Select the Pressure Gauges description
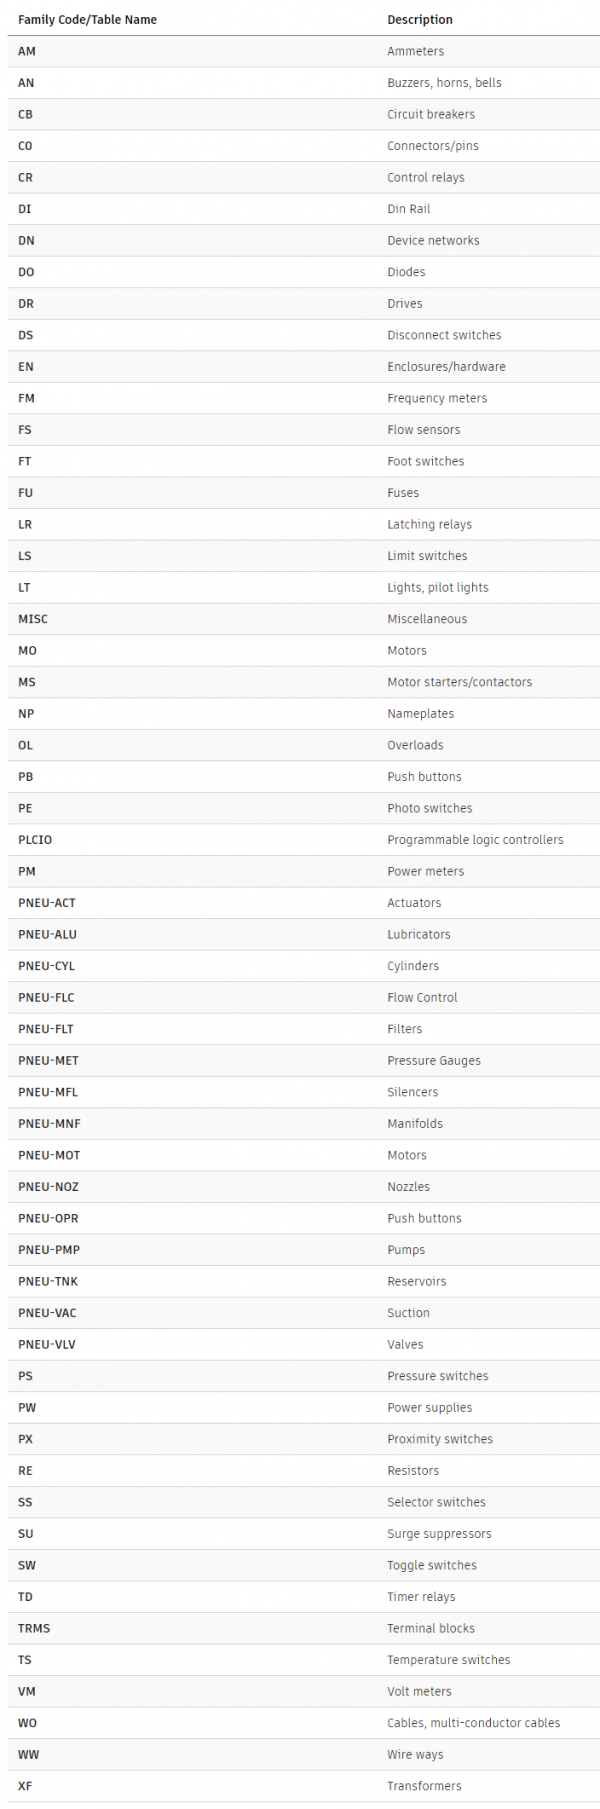Screen dimensions: 600x1809 [434, 1061]
